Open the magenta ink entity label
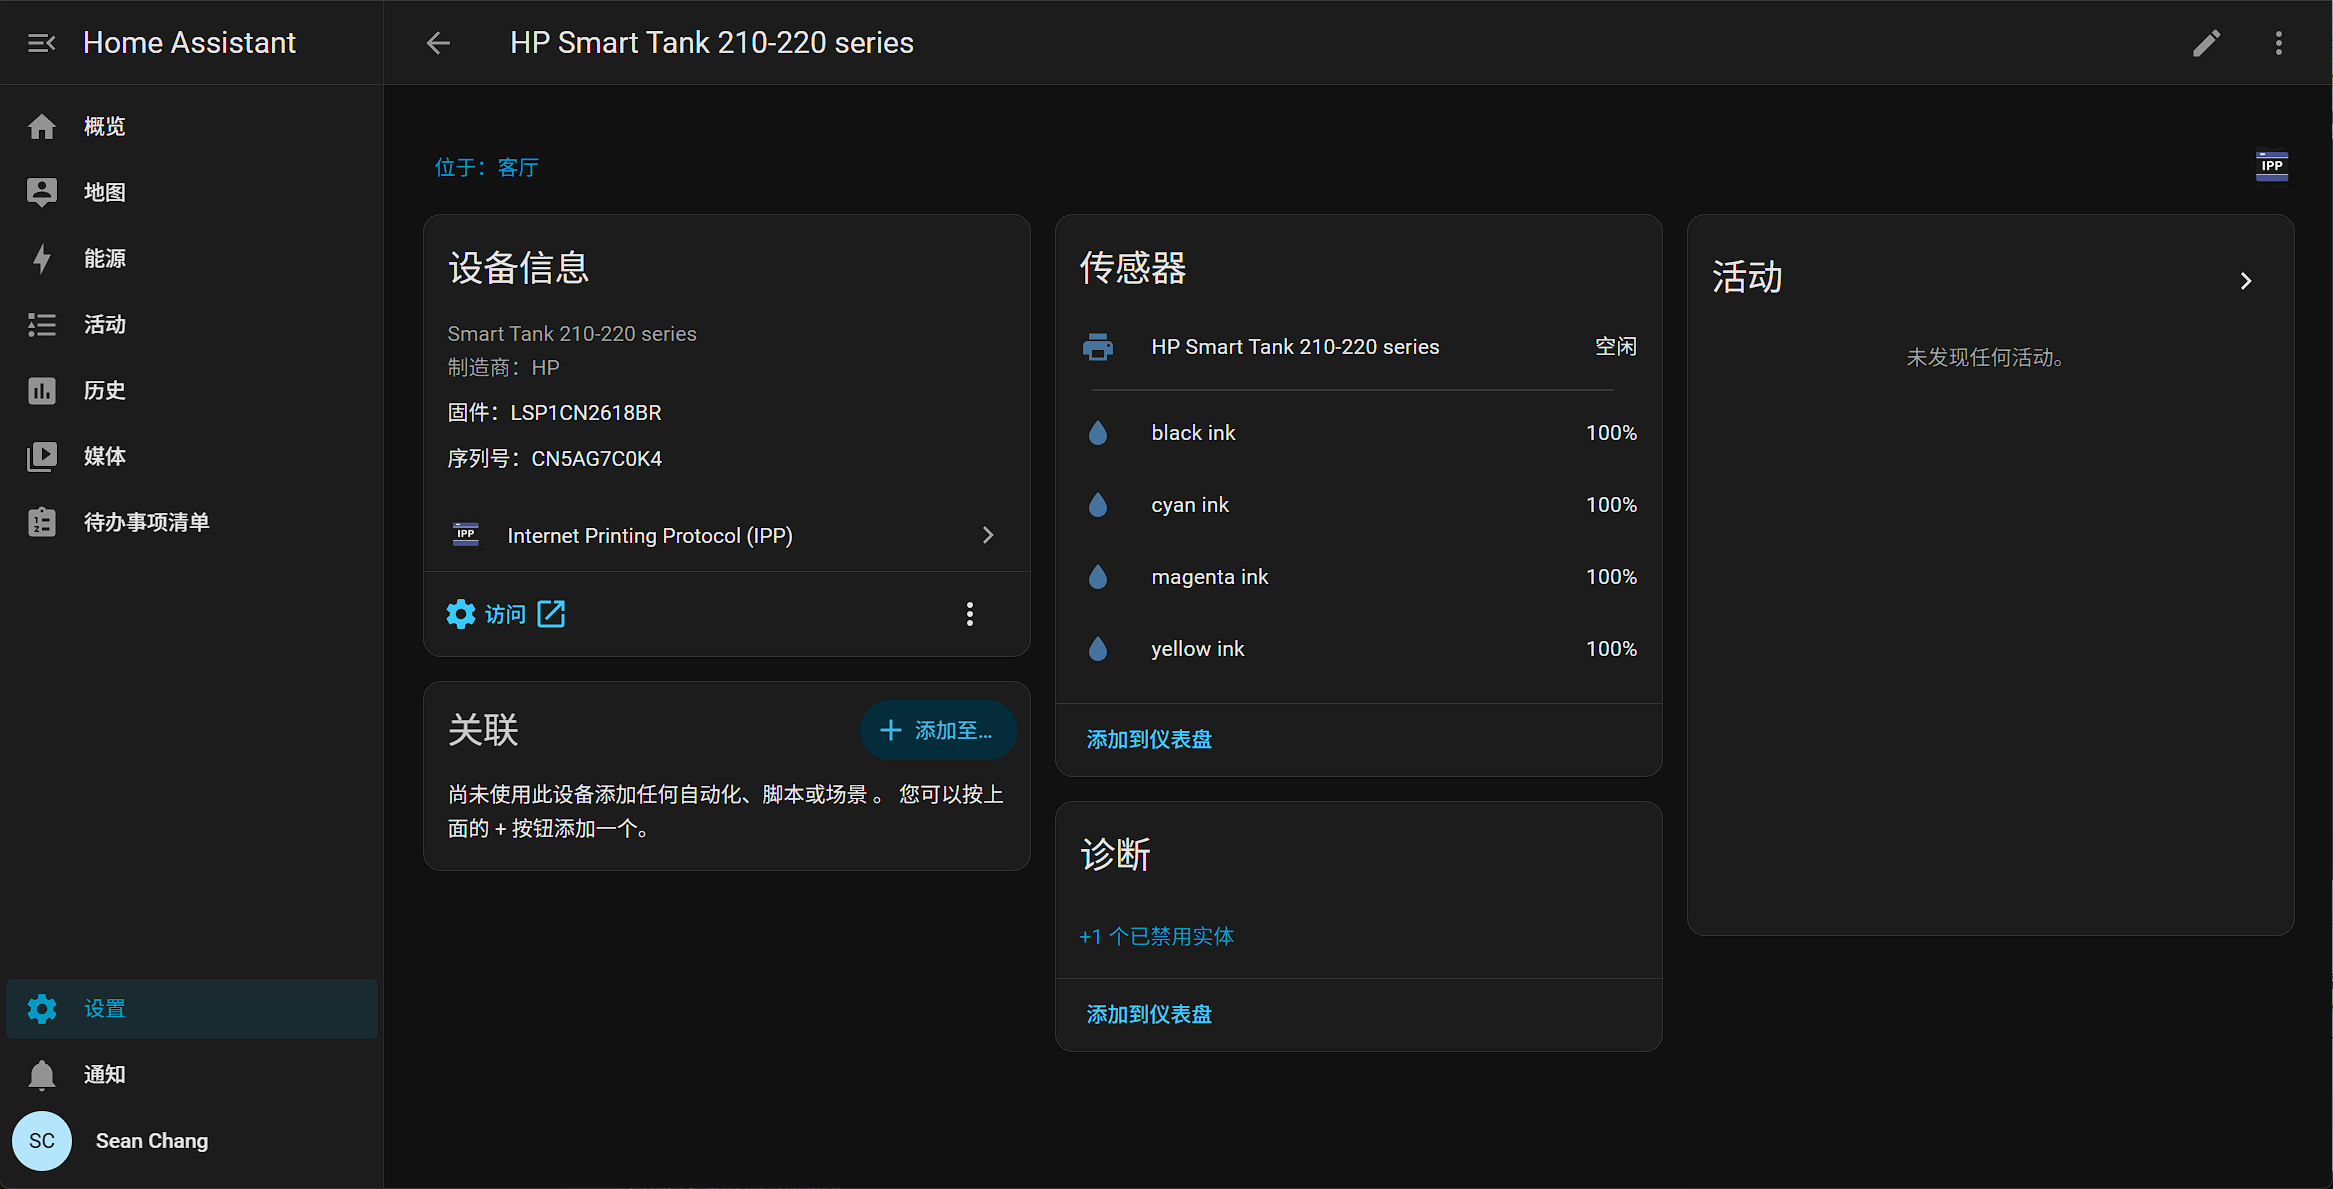This screenshot has height=1189, width=2333. coord(1210,577)
